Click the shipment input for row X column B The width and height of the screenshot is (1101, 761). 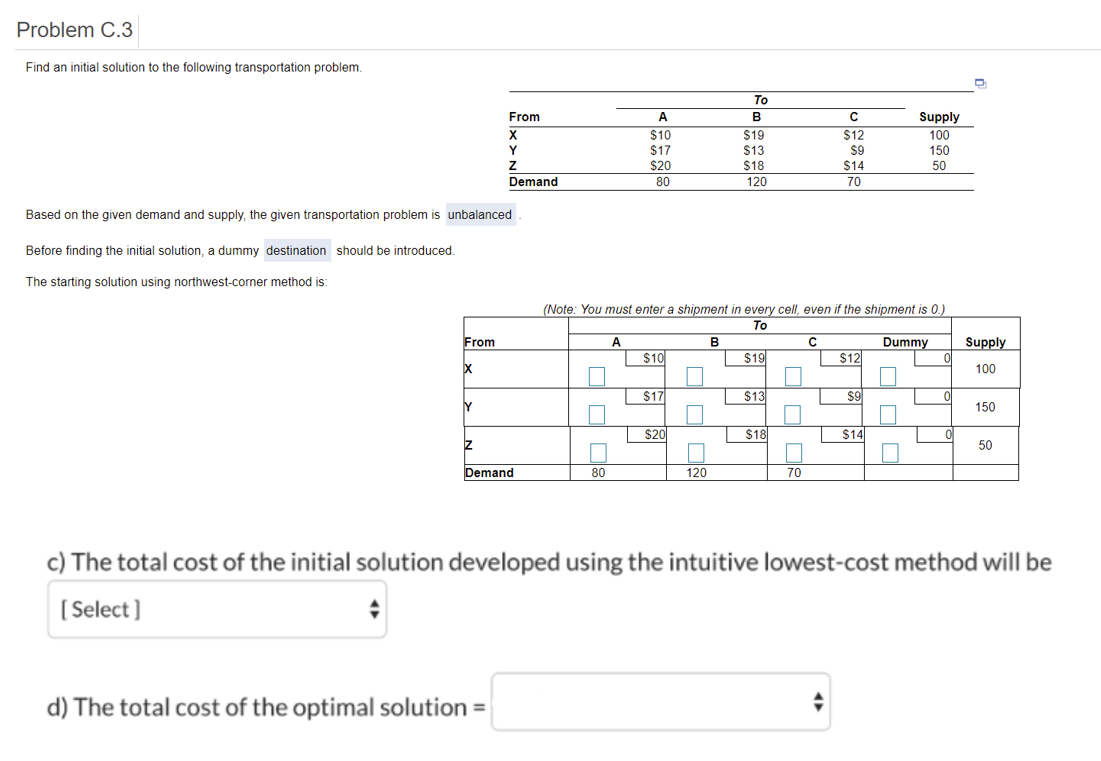[x=693, y=376]
